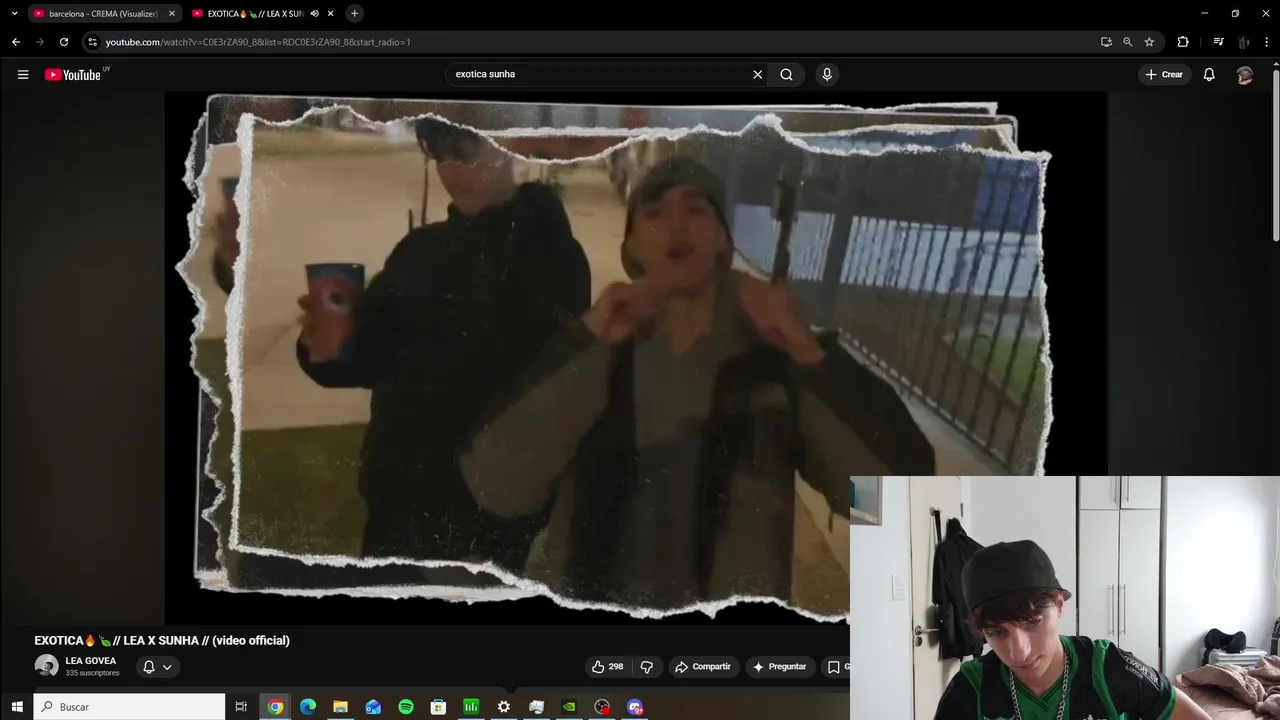Image resolution: width=1280 pixels, height=720 pixels.
Task: Select the EXOTICA // LEA X SUNHA tab
Action: (x=255, y=14)
